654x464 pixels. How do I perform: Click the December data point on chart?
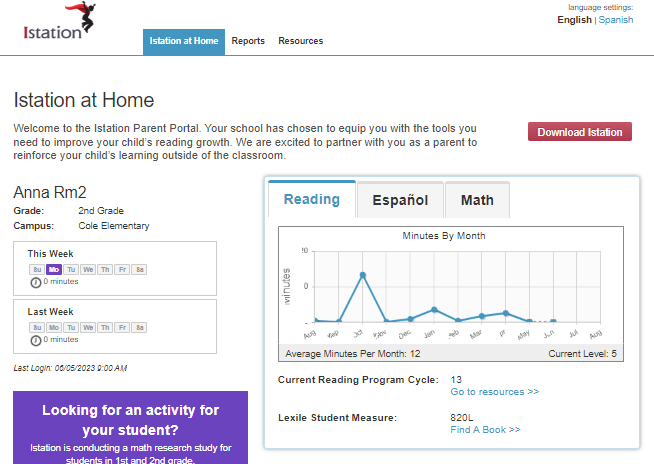coord(410,319)
